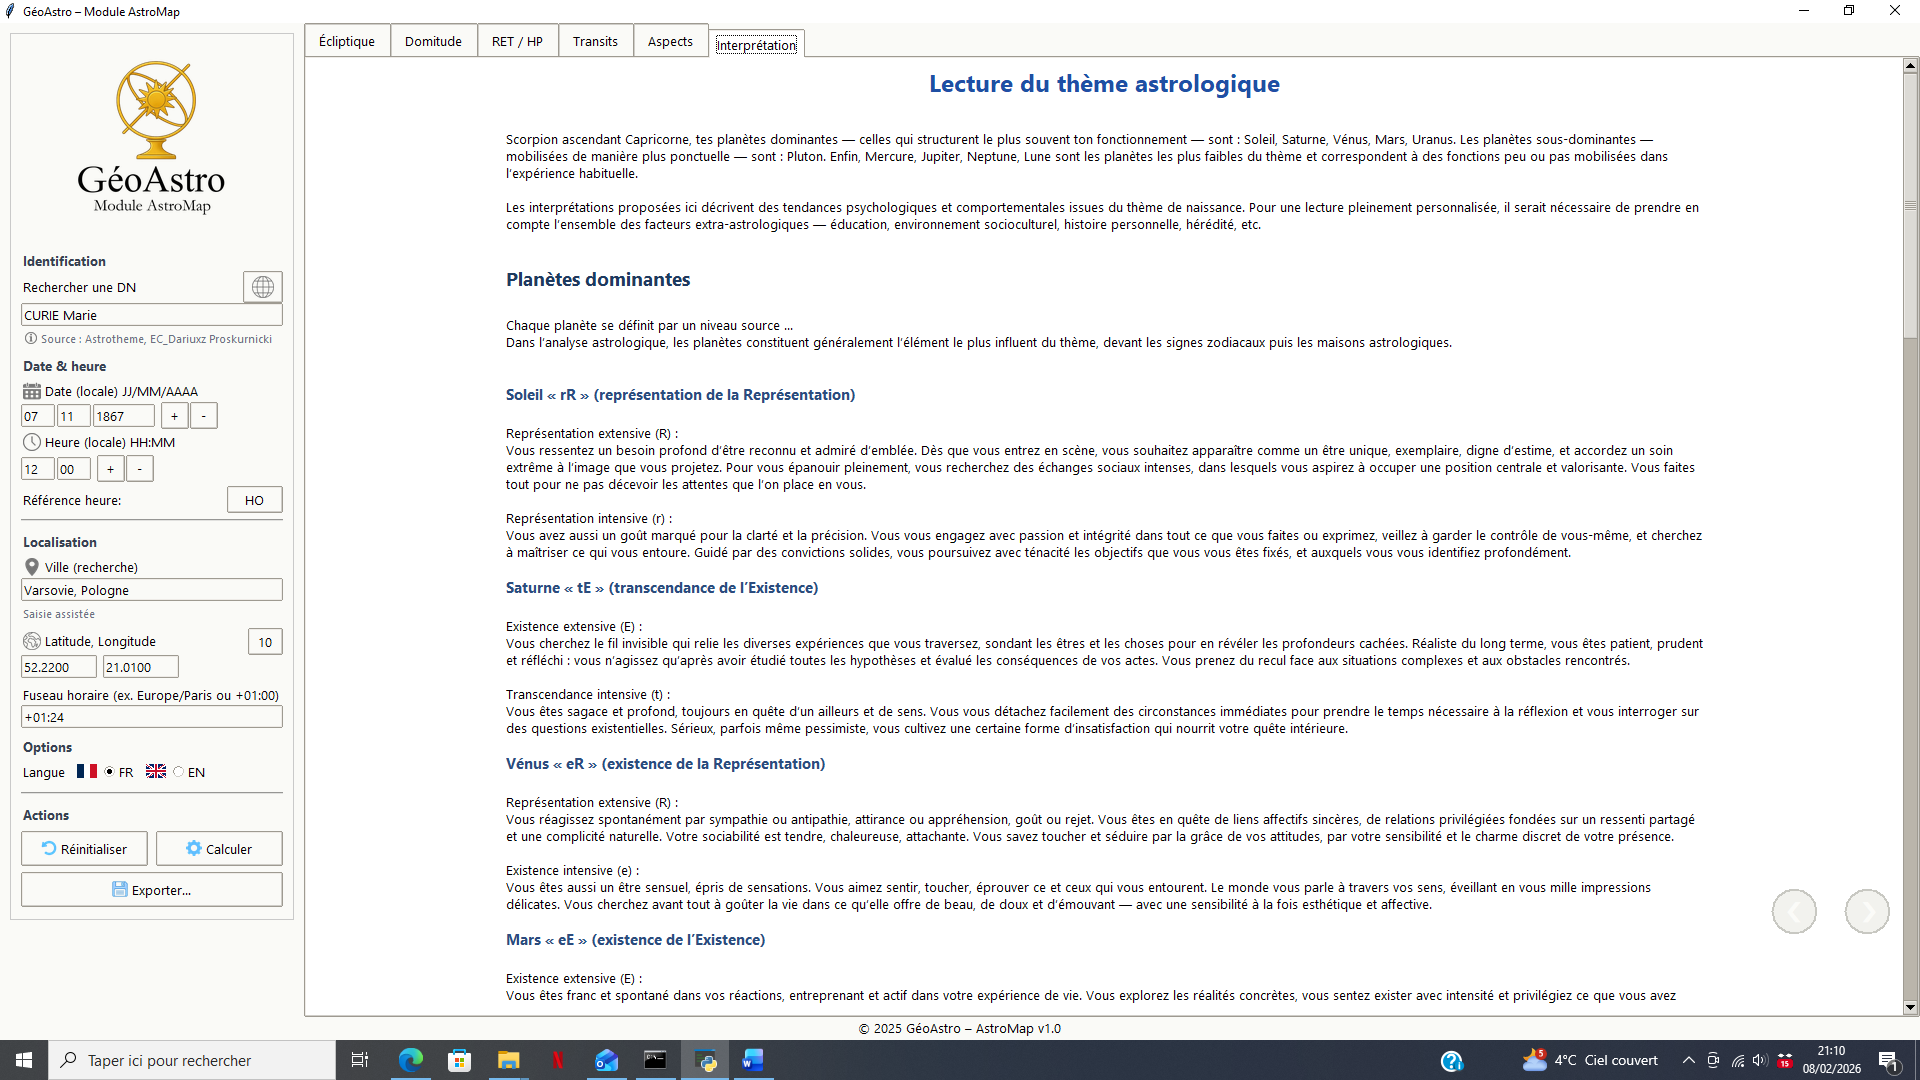The image size is (1920, 1080).
Task: Click the vertical scrollbar thumb
Action: [x=1910, y=205]
